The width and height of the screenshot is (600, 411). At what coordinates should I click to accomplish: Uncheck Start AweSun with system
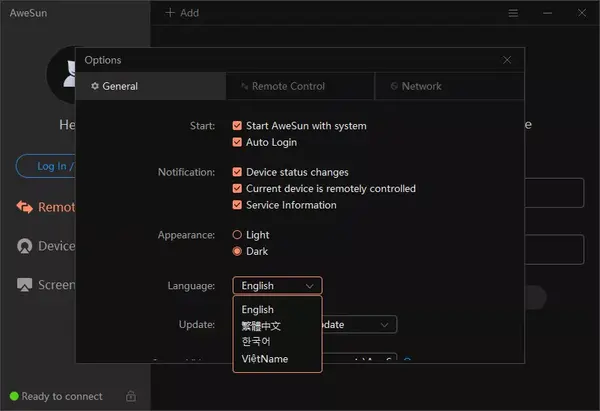click(x=237, y=126)
